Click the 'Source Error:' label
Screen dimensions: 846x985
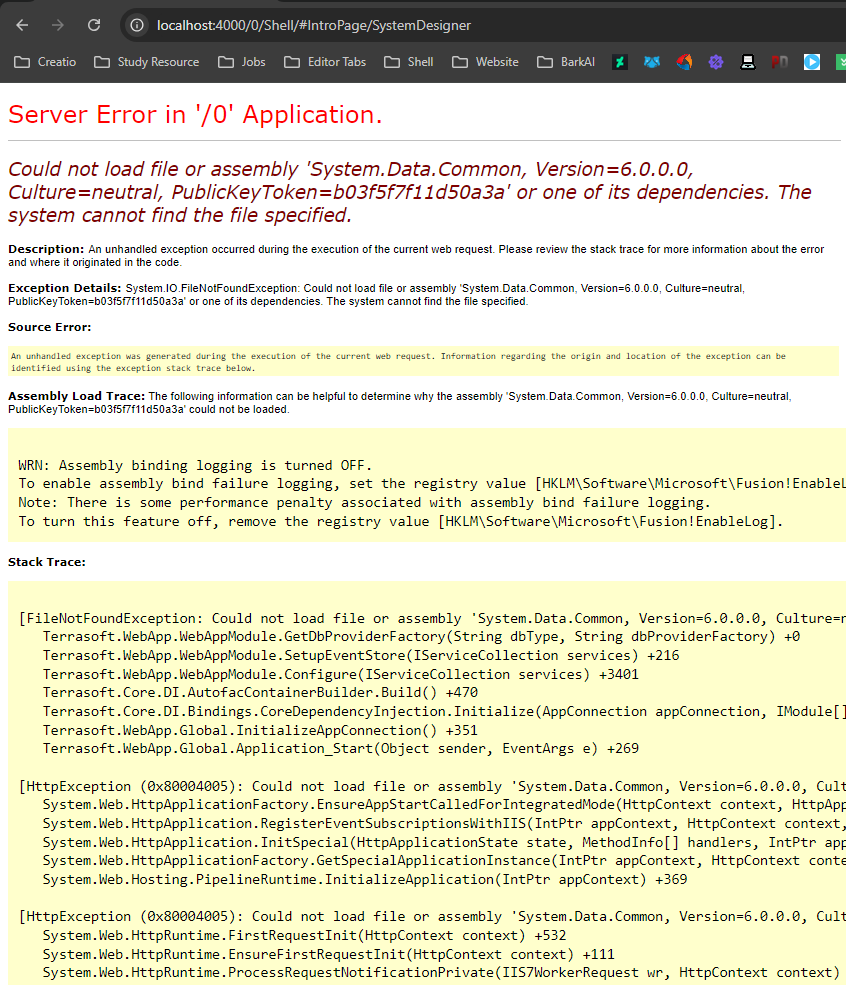pyautogui.click(x=50, y=327)
